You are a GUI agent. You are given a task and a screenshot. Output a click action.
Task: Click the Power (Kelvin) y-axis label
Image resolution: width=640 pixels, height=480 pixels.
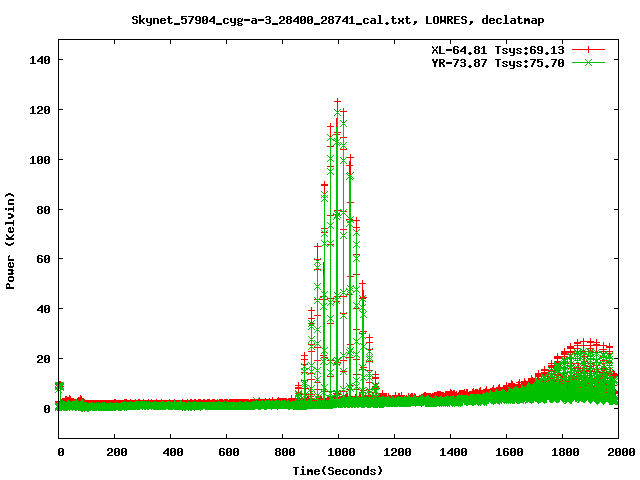click(11, 240)
